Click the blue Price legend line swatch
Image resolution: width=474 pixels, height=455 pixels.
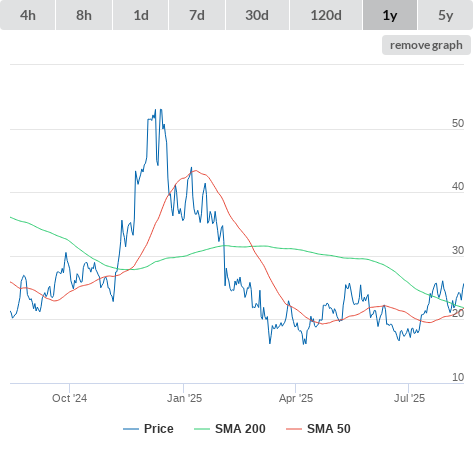point(131,429)
